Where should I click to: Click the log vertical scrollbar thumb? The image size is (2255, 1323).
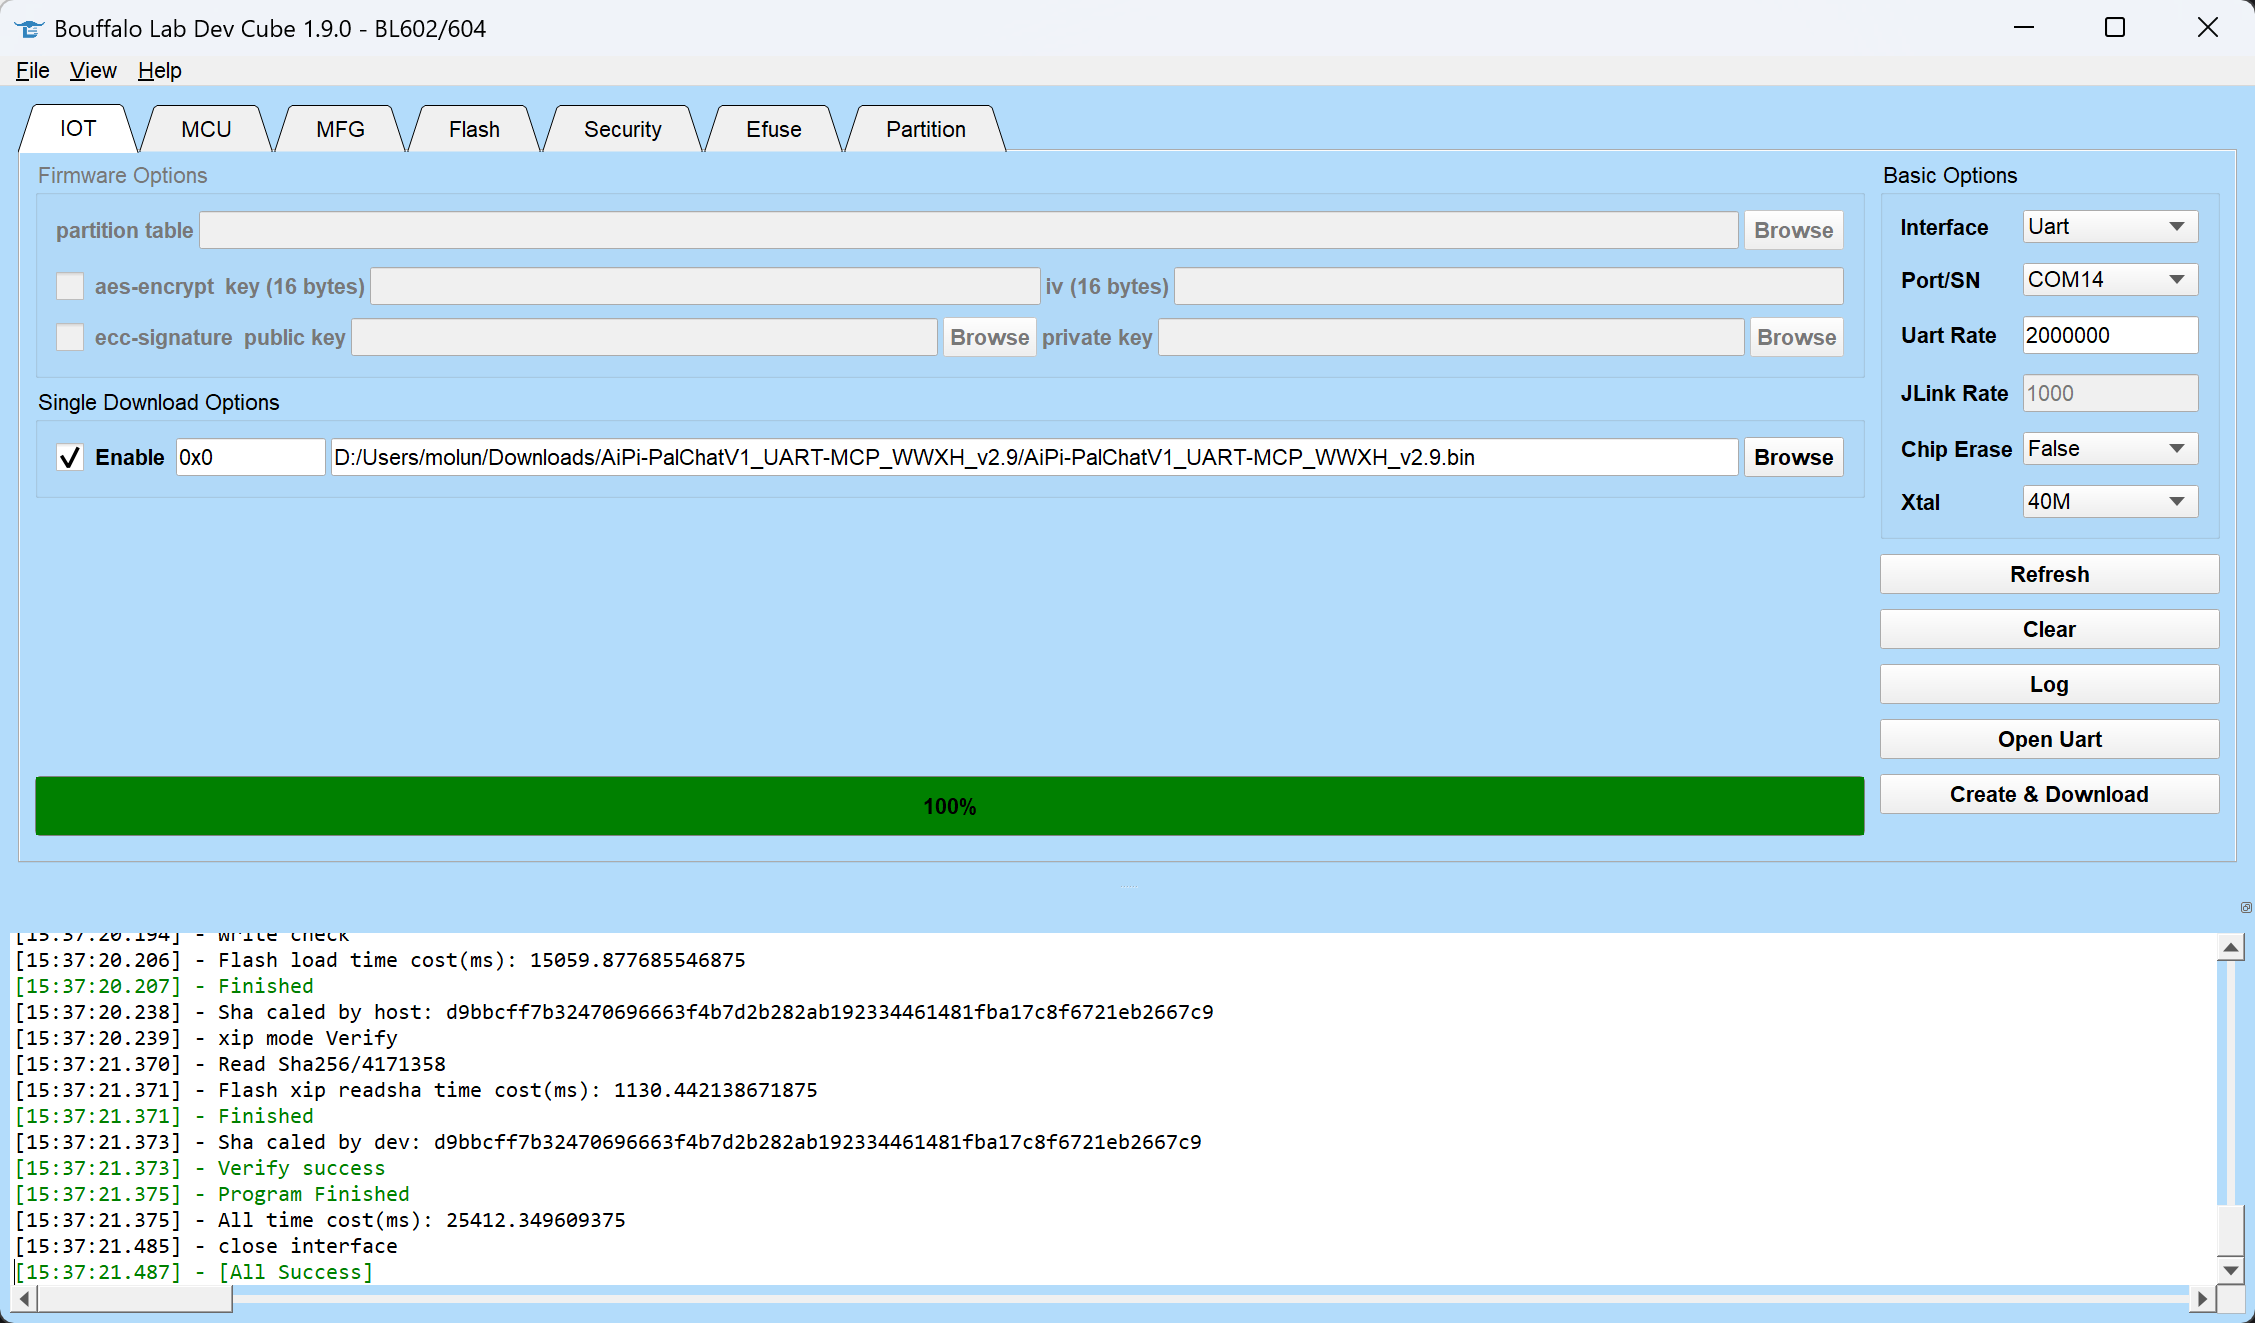pos(2231,1230)
